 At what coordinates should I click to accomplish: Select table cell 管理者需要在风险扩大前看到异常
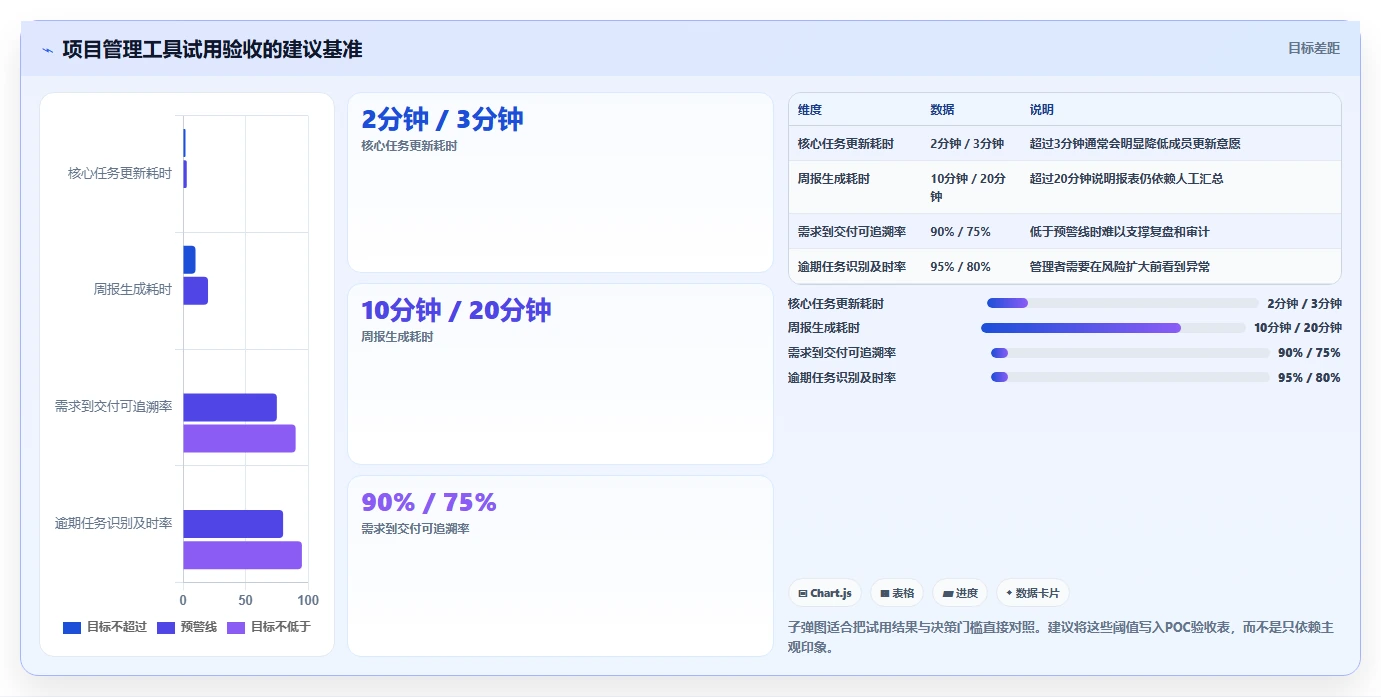pyautogui.click(x=1119, y=267)
